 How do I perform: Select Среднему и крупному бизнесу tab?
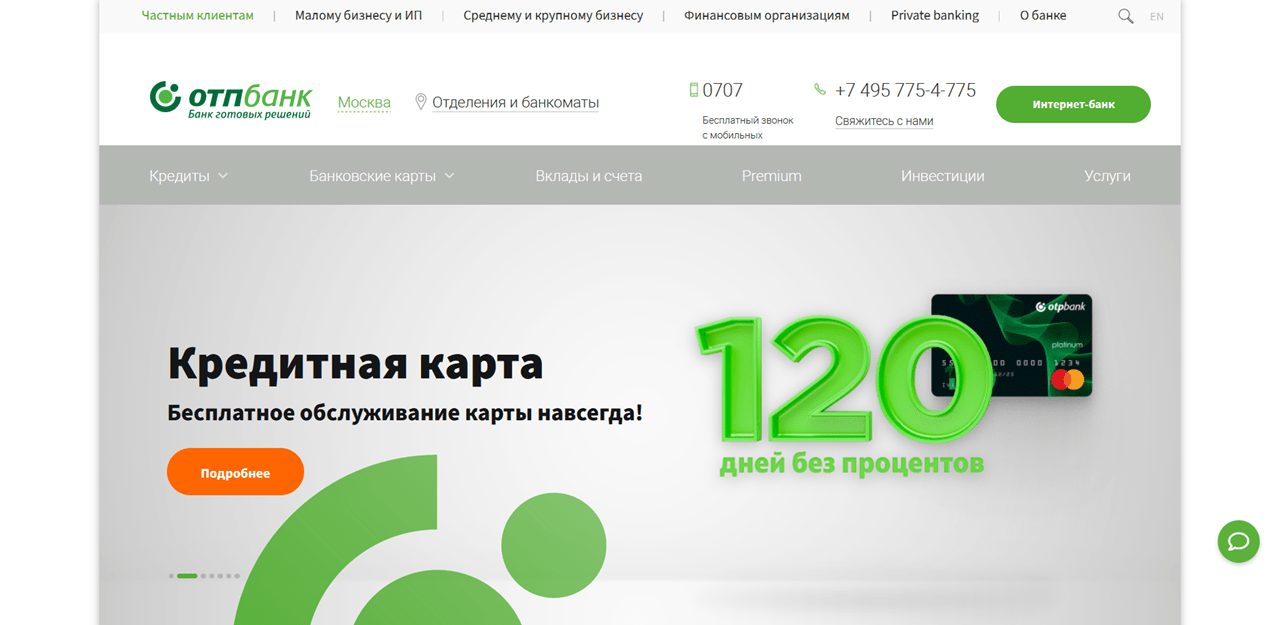point(553,16)
